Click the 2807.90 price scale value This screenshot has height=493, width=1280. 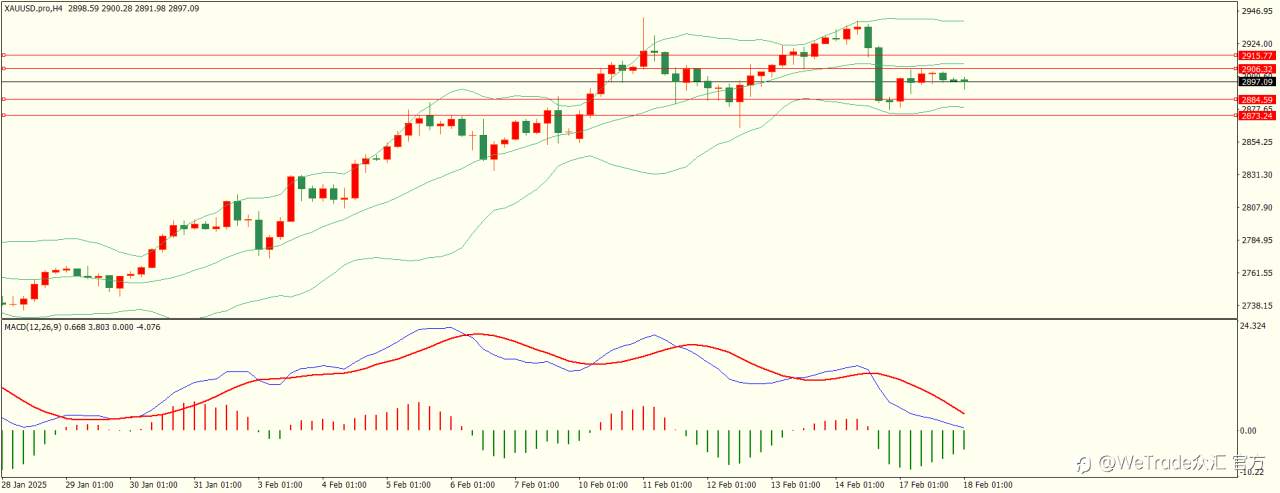pyautogui.click(x=1256, y=208)
